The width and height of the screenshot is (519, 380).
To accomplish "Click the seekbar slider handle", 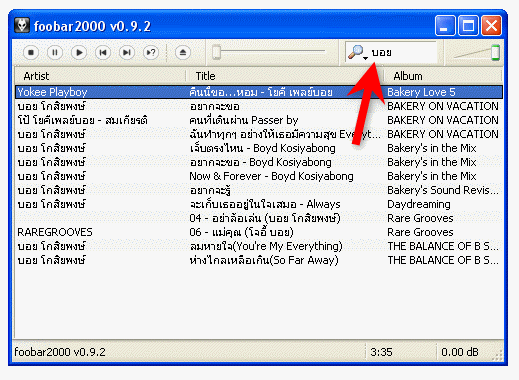I will 217,52.
